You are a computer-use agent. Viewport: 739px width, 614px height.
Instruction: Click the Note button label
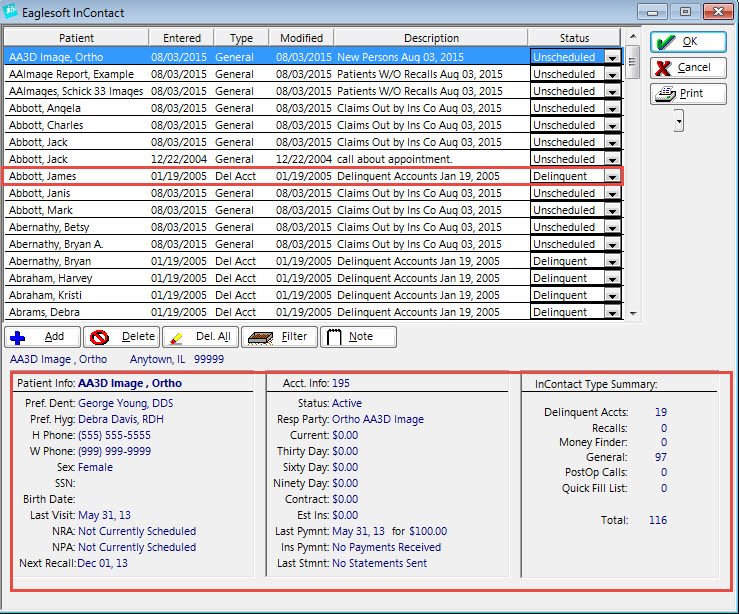[361, 336]
